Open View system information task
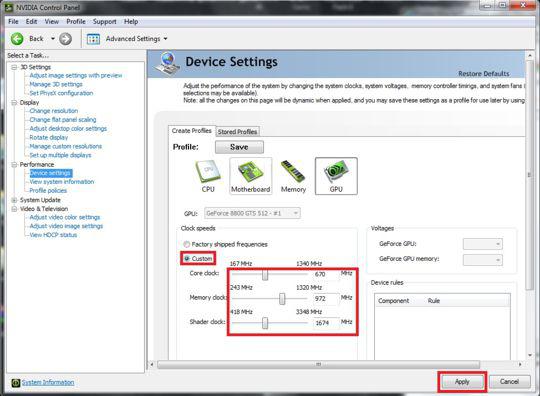Image resolution: width=540 pixels, height=396 pixels. coord(62,182)
